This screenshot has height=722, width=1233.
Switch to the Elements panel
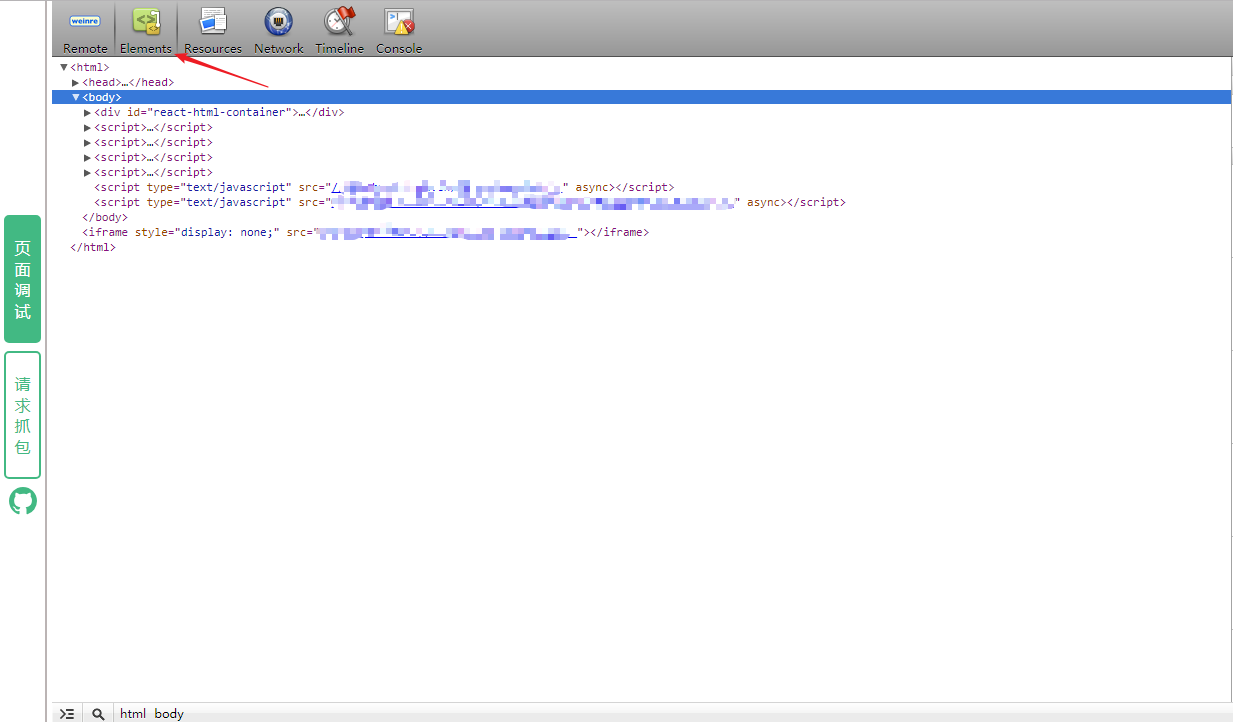click(146, 30)
